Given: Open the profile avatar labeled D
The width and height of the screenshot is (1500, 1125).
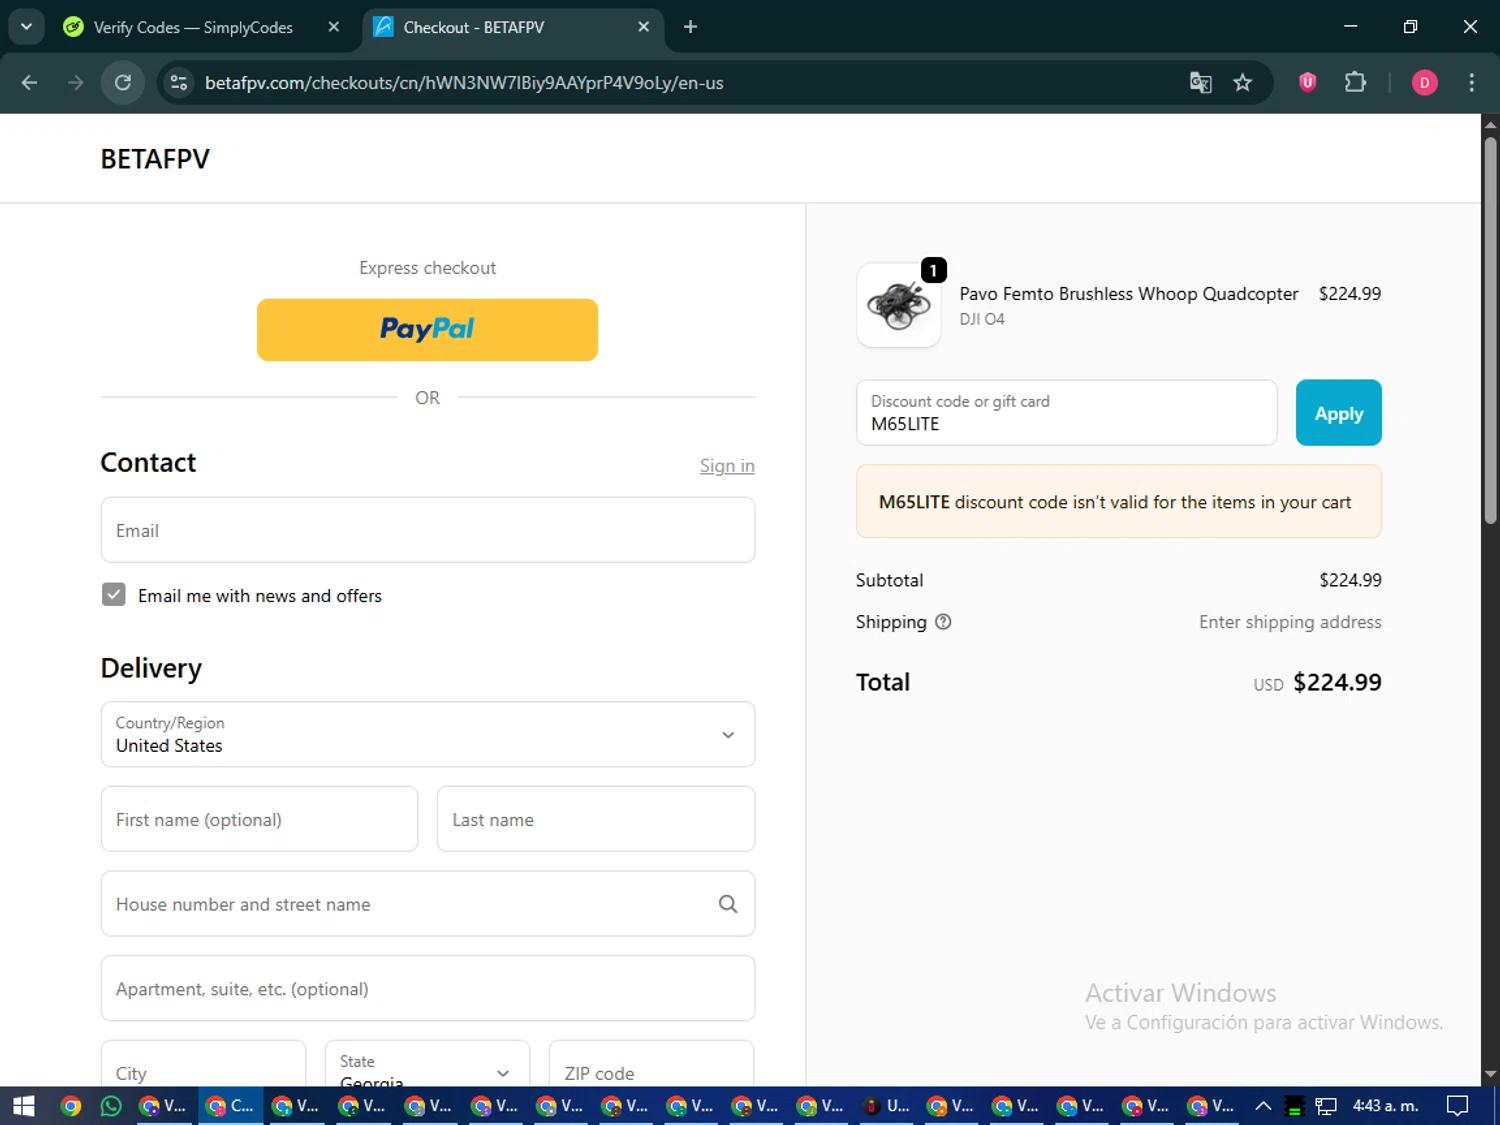Looking at the screenshot, I should click(1424, 83).
